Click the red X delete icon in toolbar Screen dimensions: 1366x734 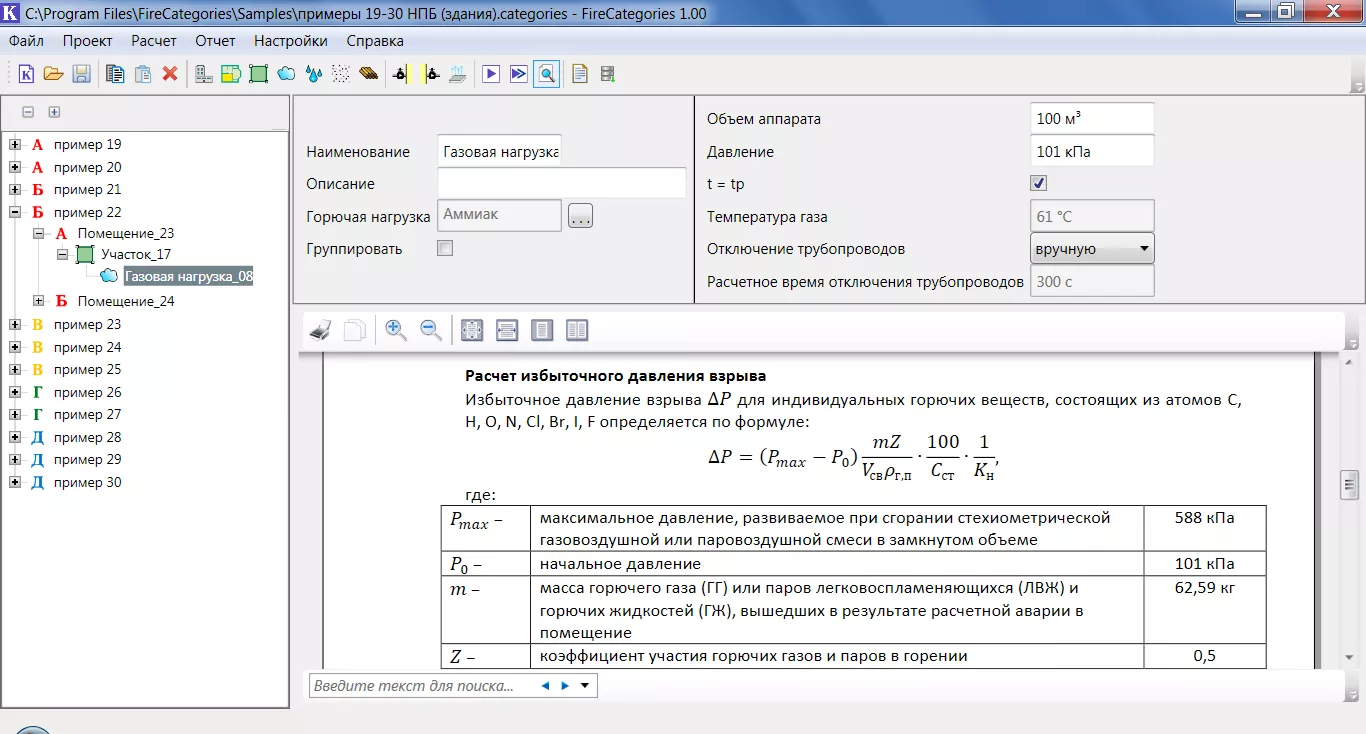click(x=170, y=74)
